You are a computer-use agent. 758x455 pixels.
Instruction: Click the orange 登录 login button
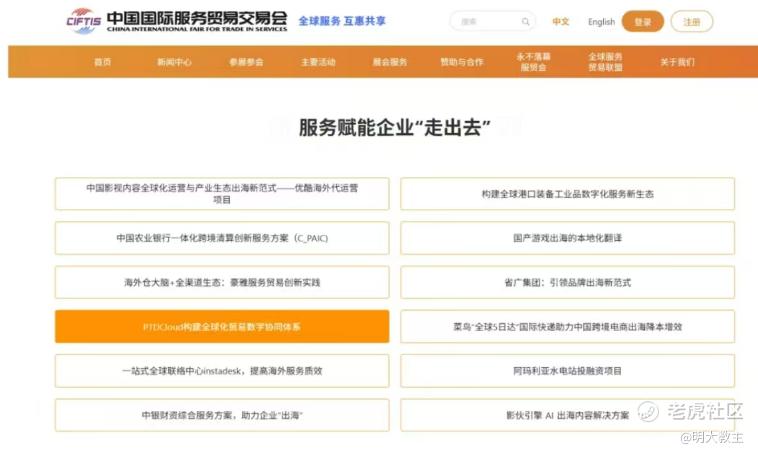pyautogui.click(x=642, y=22)
